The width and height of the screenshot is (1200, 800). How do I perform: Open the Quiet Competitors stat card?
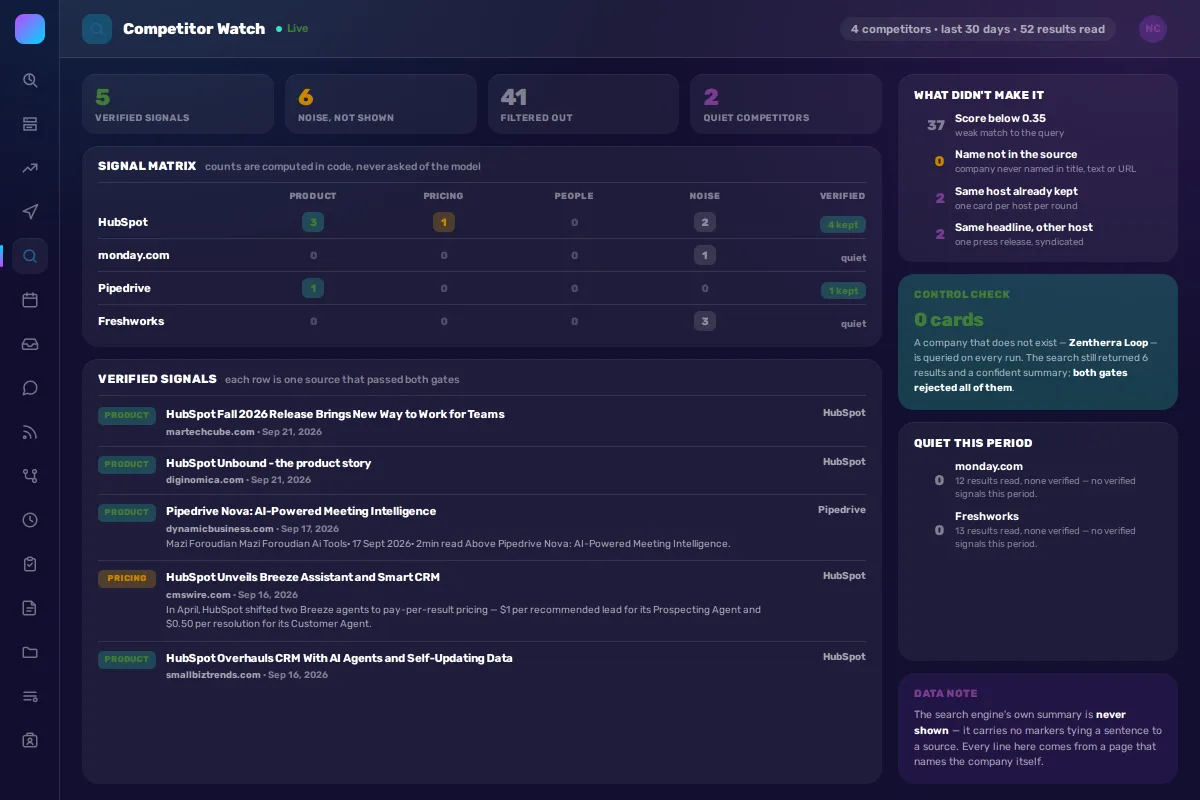pos(786,104)
